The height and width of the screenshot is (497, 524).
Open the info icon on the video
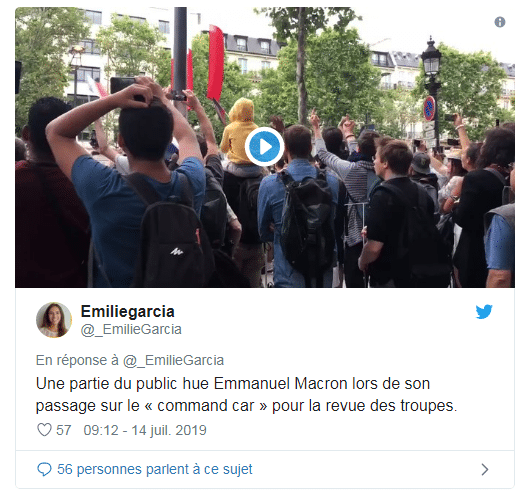tap(500, 22)
